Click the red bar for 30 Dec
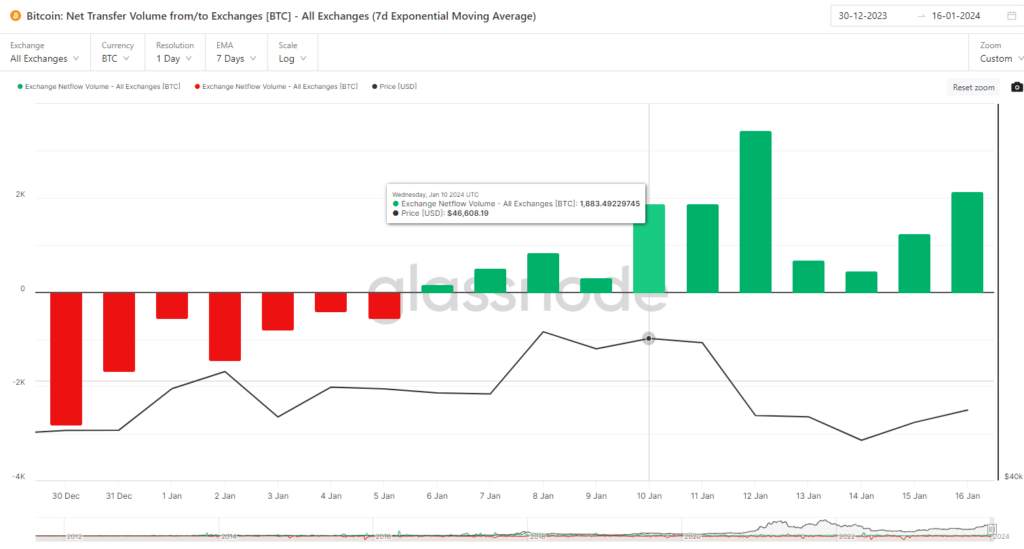Viewport: 1024px width, 549px height. 66,358
